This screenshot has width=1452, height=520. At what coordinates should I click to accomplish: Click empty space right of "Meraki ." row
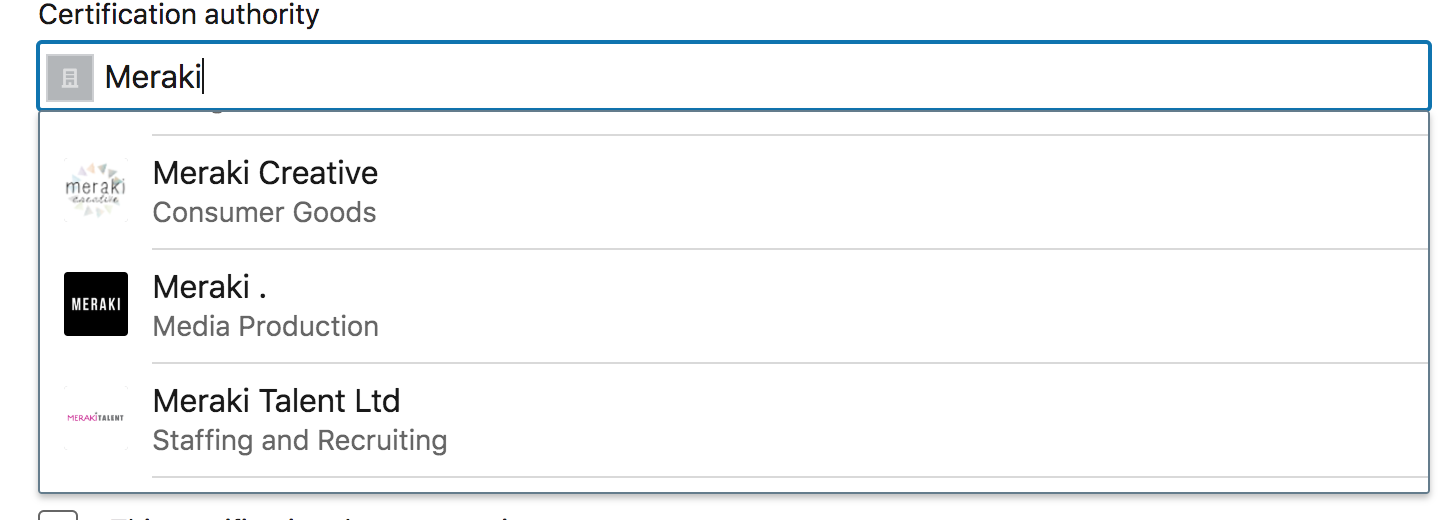900,306
